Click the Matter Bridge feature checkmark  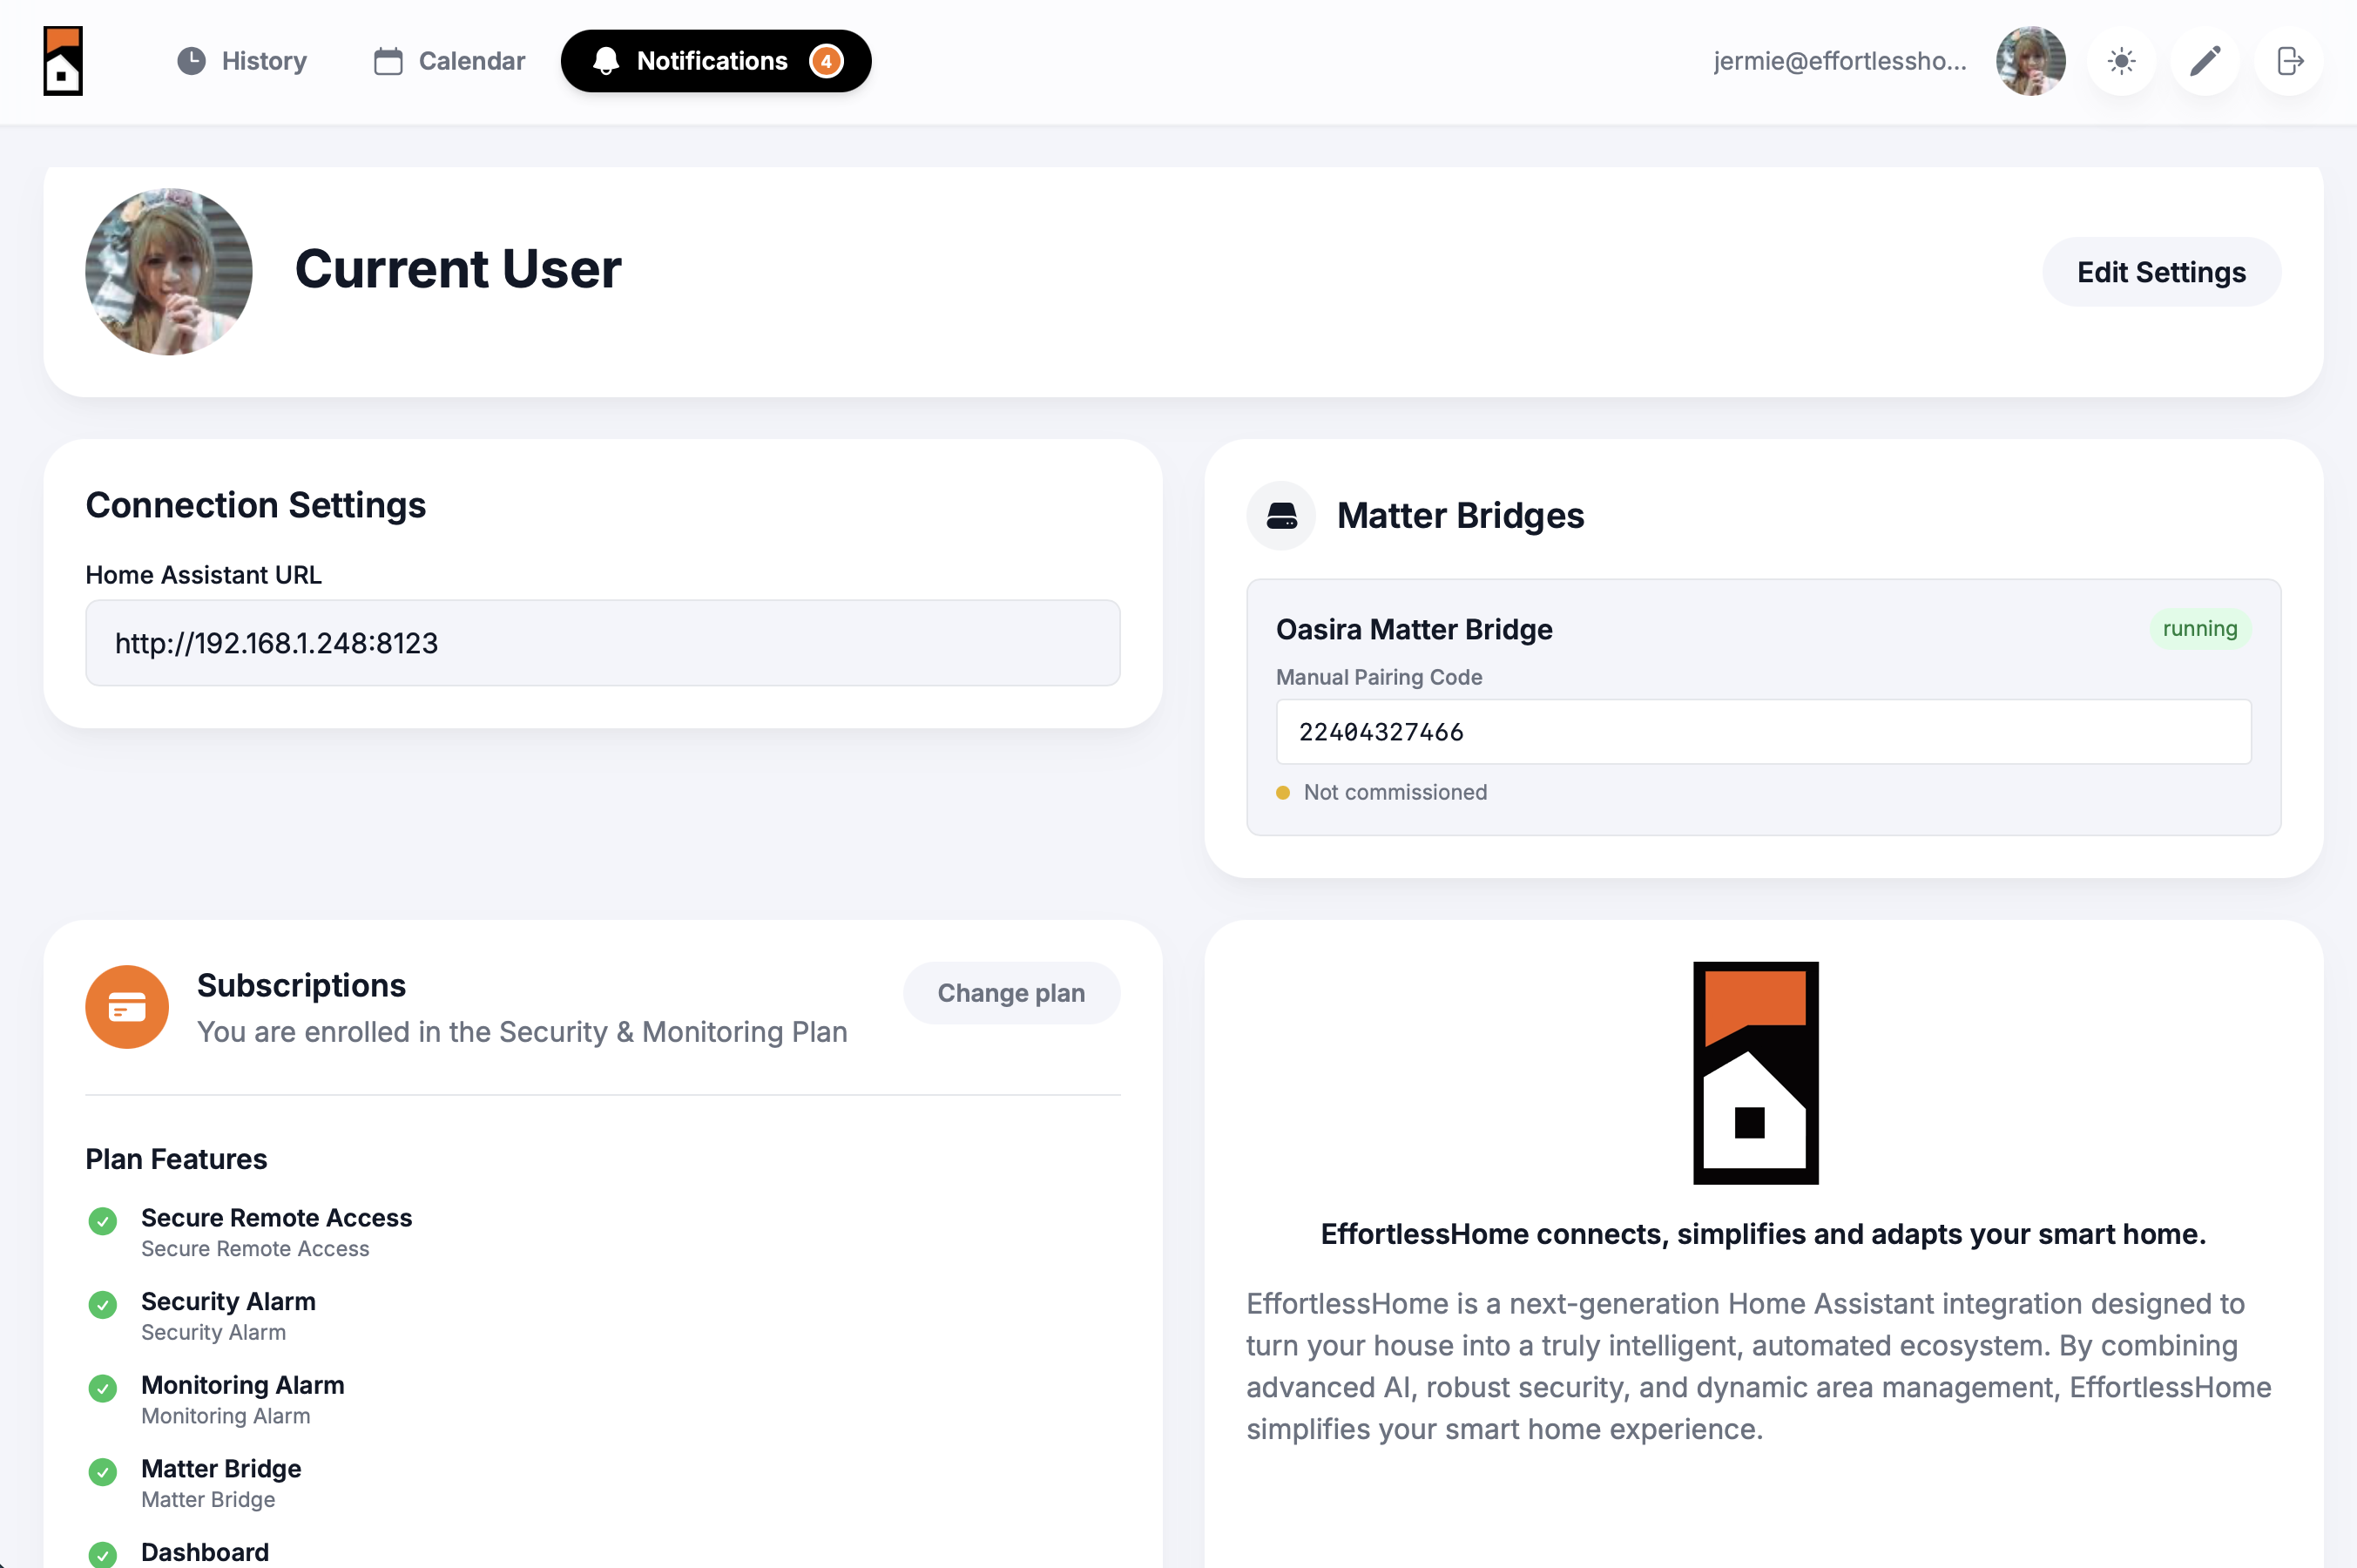(103, 1472)
